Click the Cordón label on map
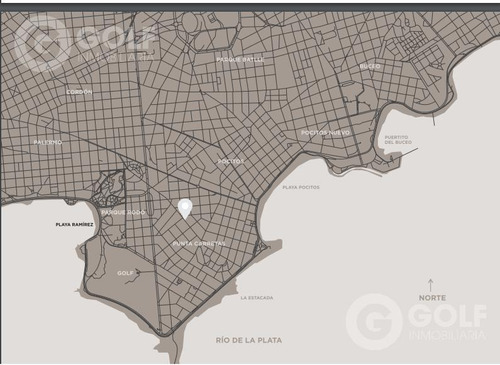This screenshot has width=500, height=365. click(x=79, y=92)
